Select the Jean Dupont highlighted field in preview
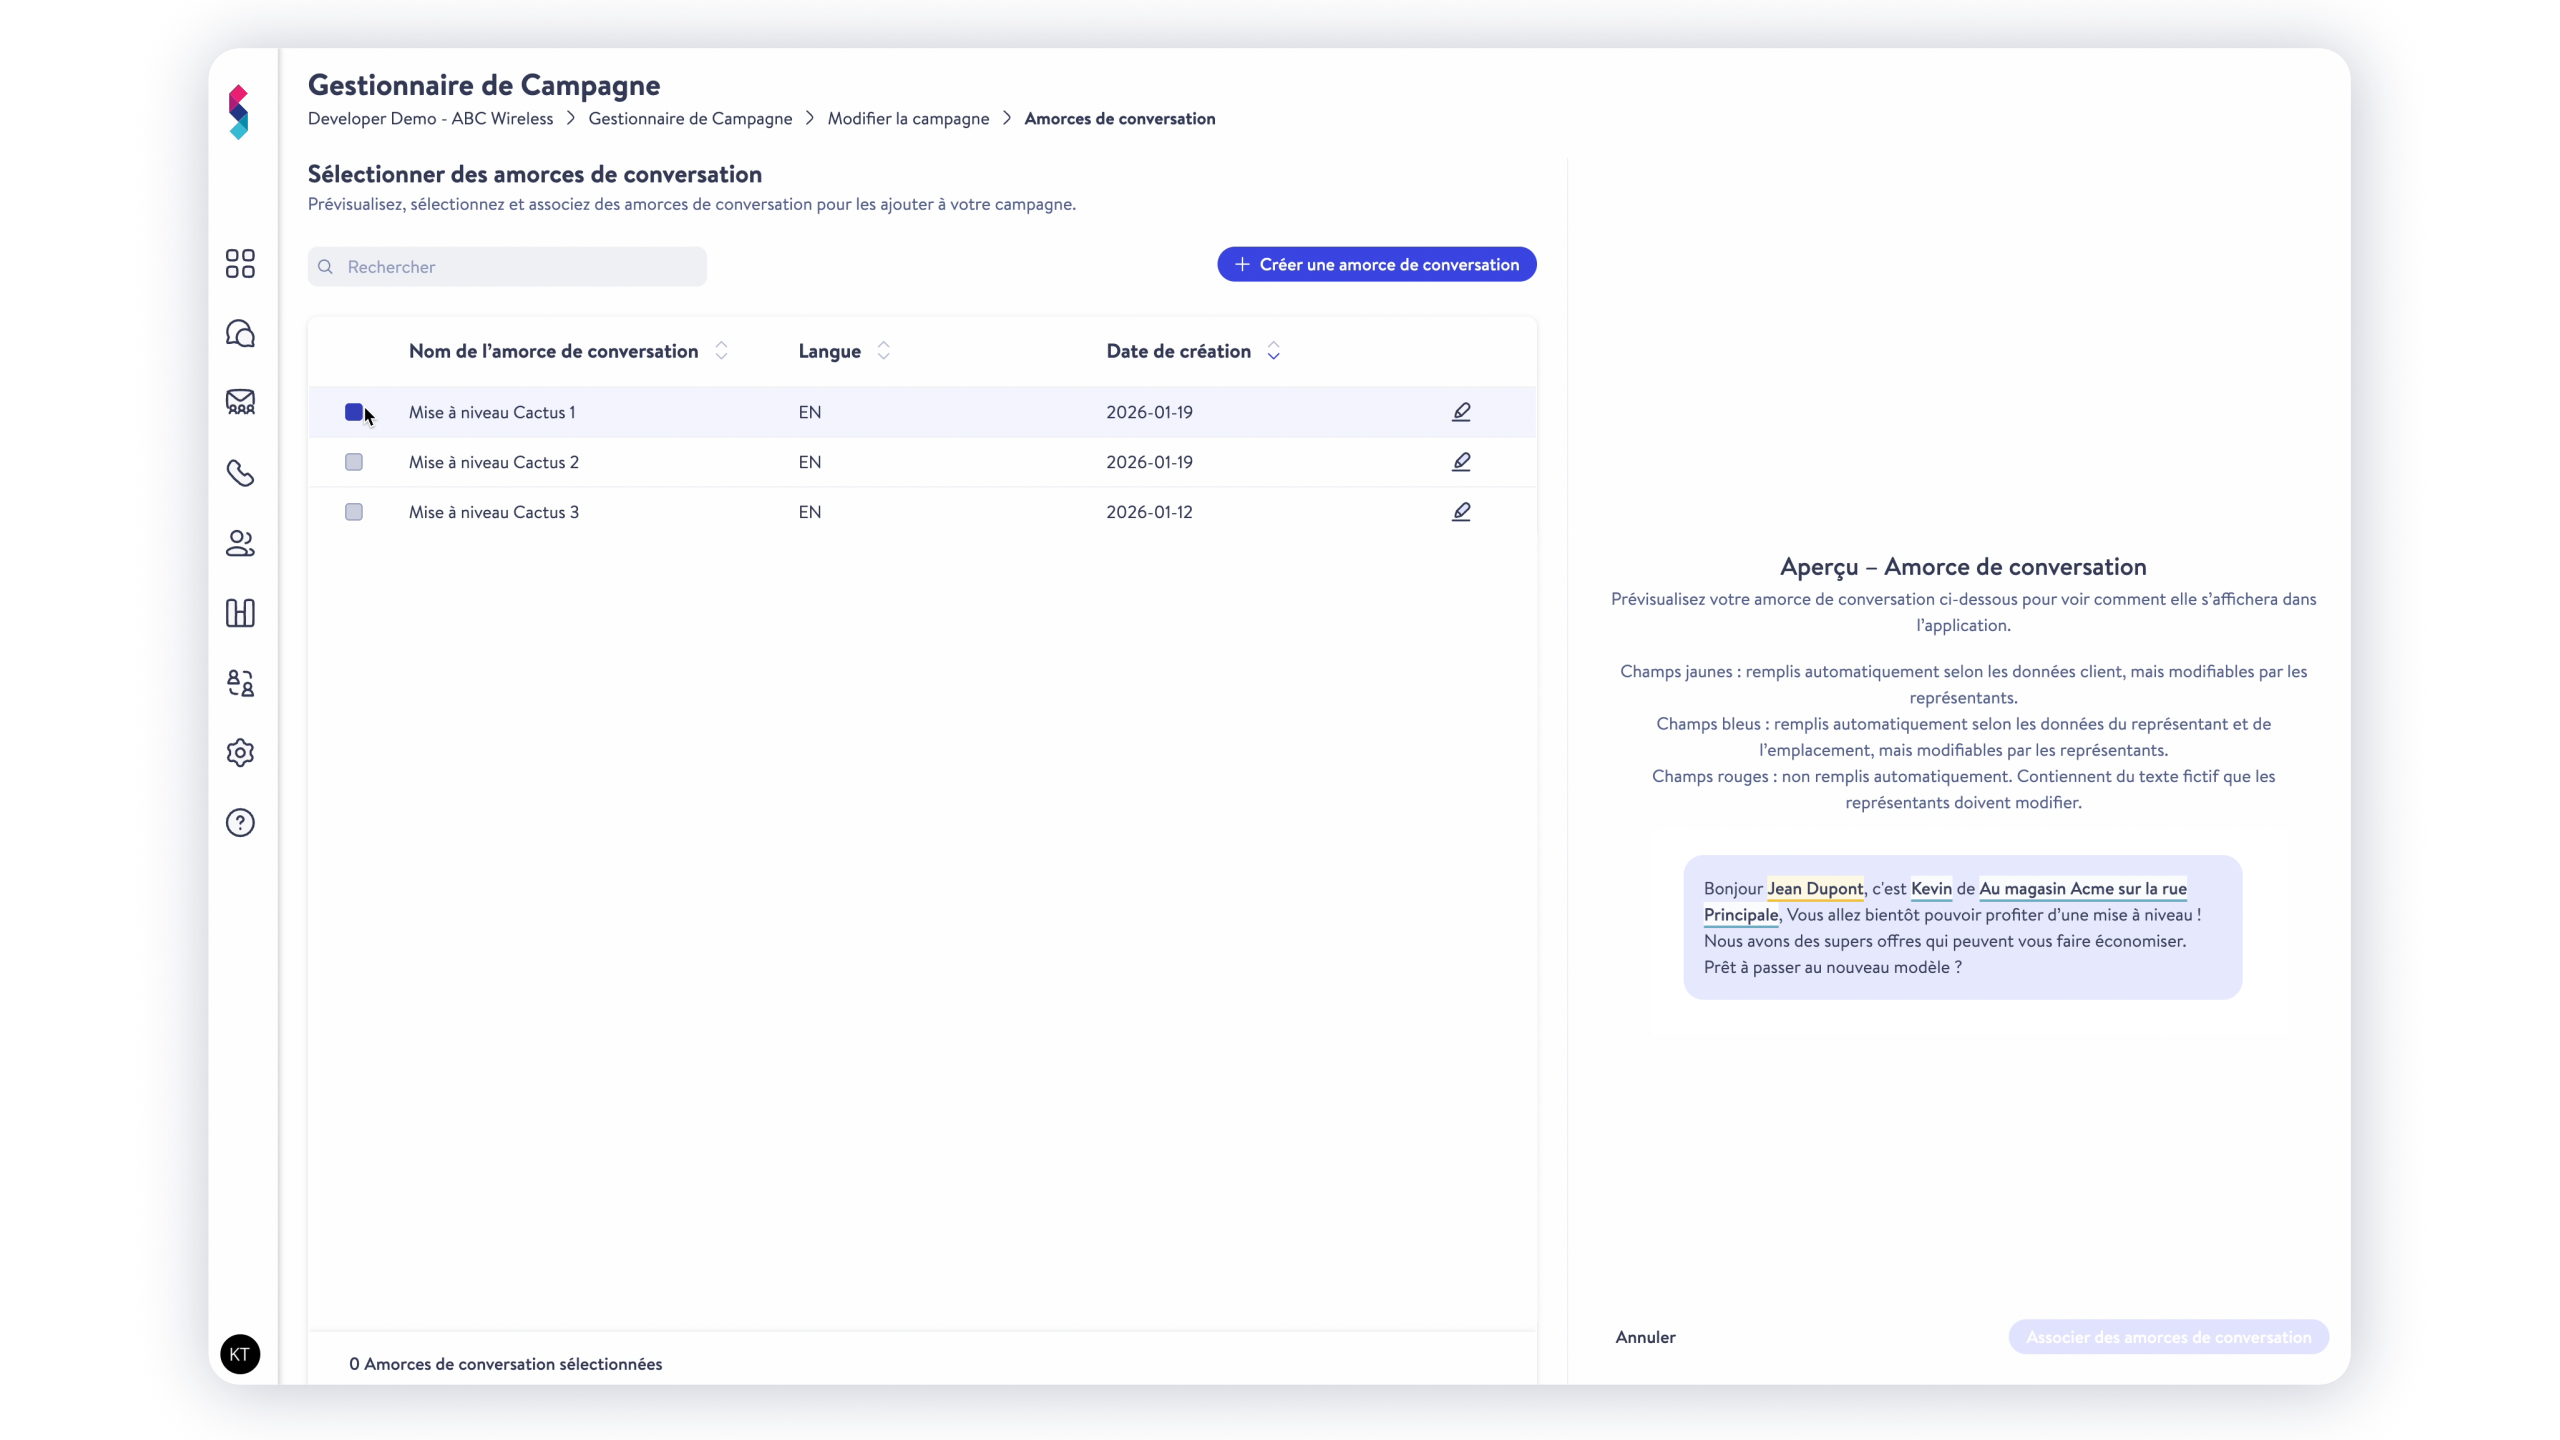 point(1815,888)
